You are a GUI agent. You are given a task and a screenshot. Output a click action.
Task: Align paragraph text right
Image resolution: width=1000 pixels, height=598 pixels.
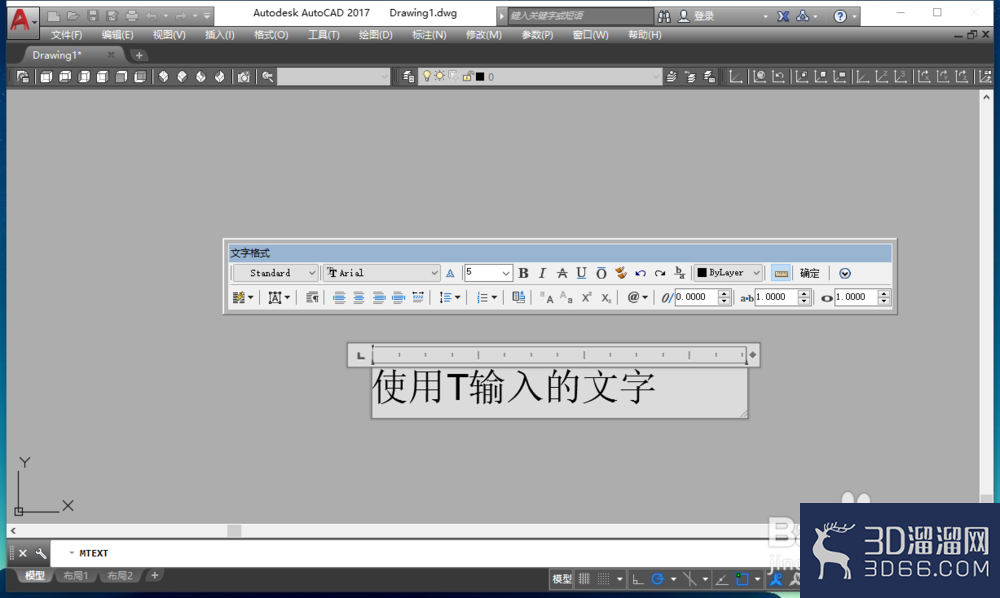tap(379, 297)
